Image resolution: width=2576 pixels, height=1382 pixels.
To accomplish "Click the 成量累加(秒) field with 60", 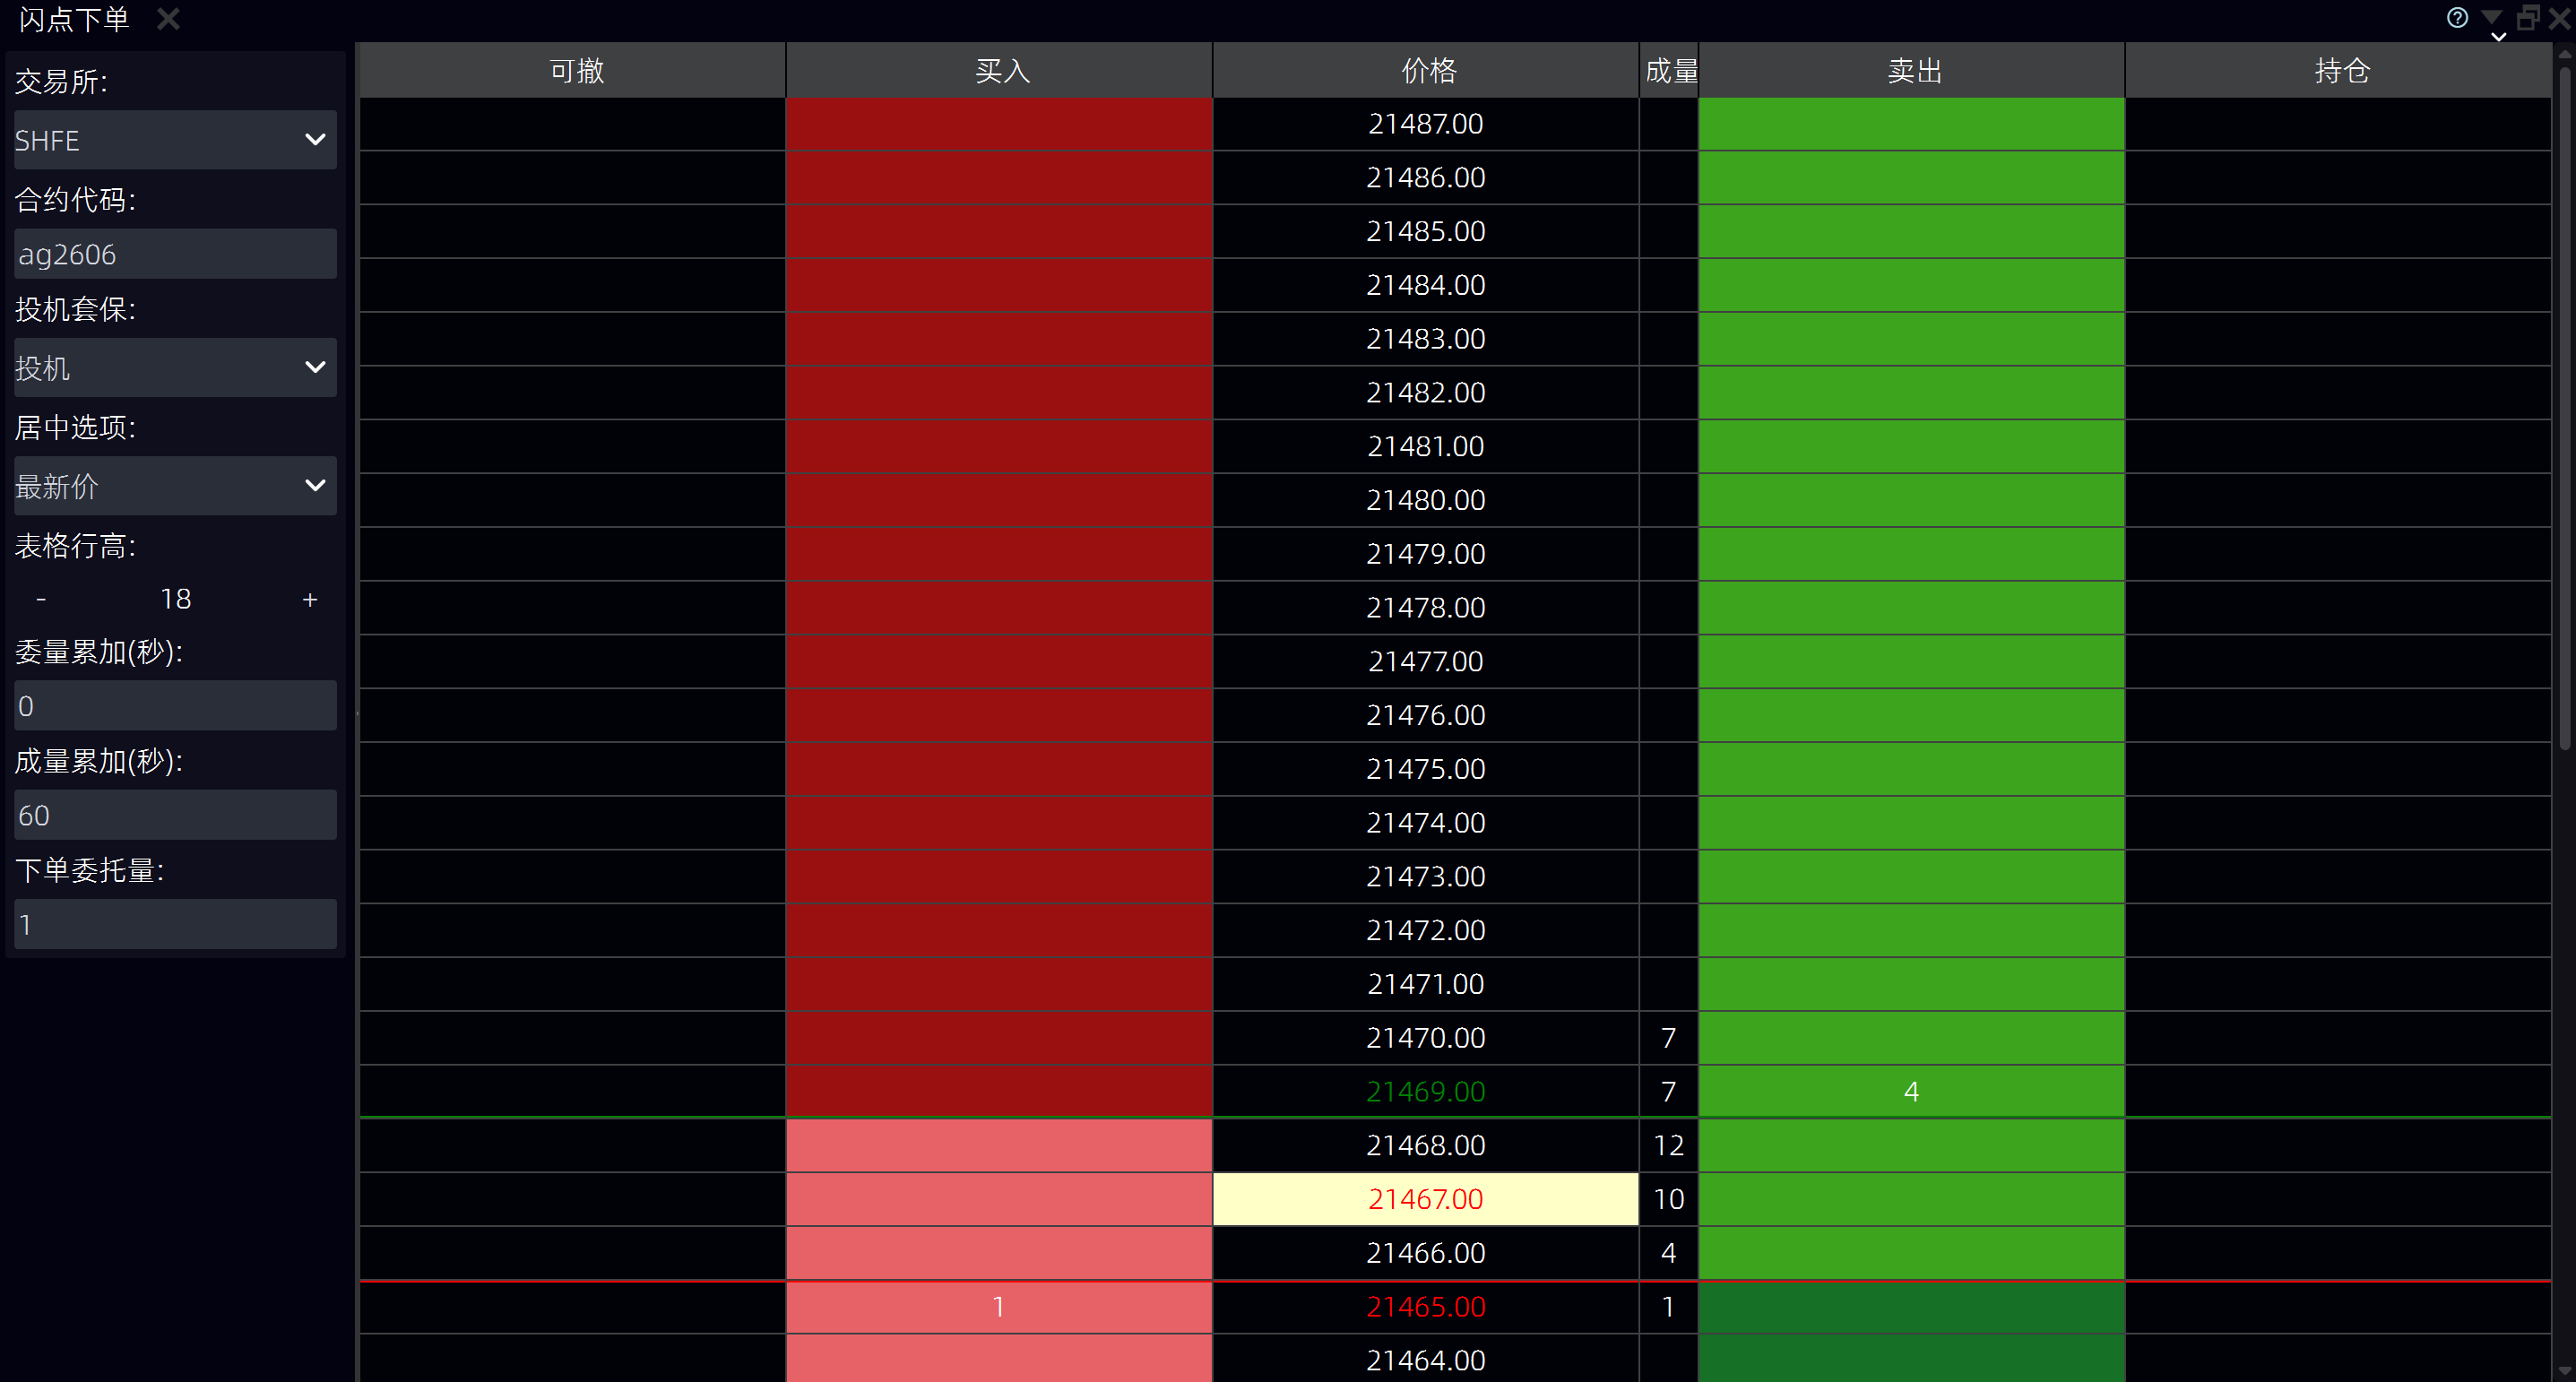I will [x=175, y=815].
